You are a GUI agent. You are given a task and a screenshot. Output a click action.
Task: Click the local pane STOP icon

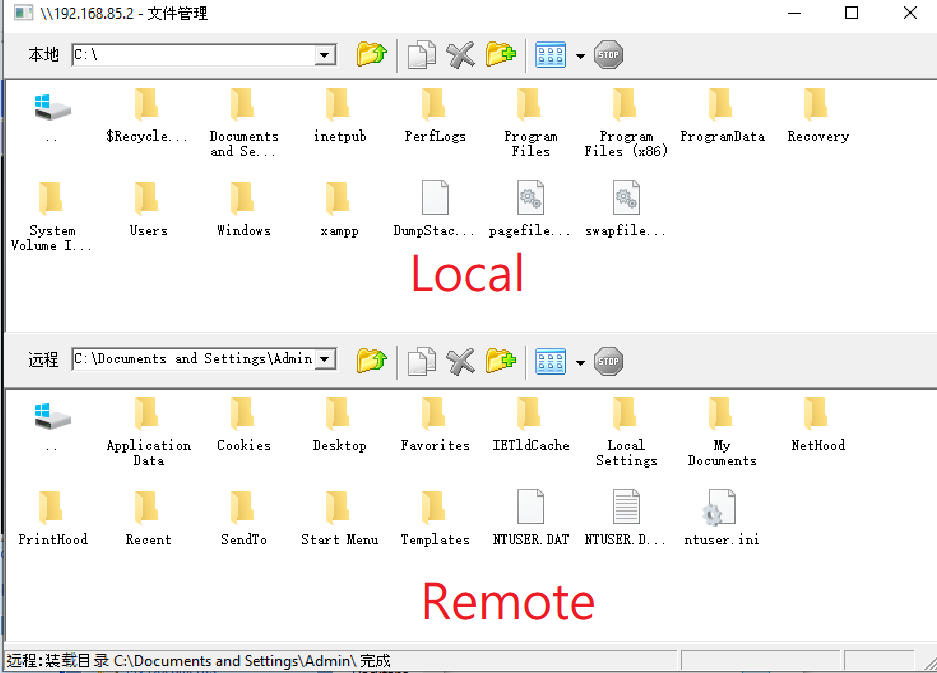pyautogui.click(x=608, y=55)
